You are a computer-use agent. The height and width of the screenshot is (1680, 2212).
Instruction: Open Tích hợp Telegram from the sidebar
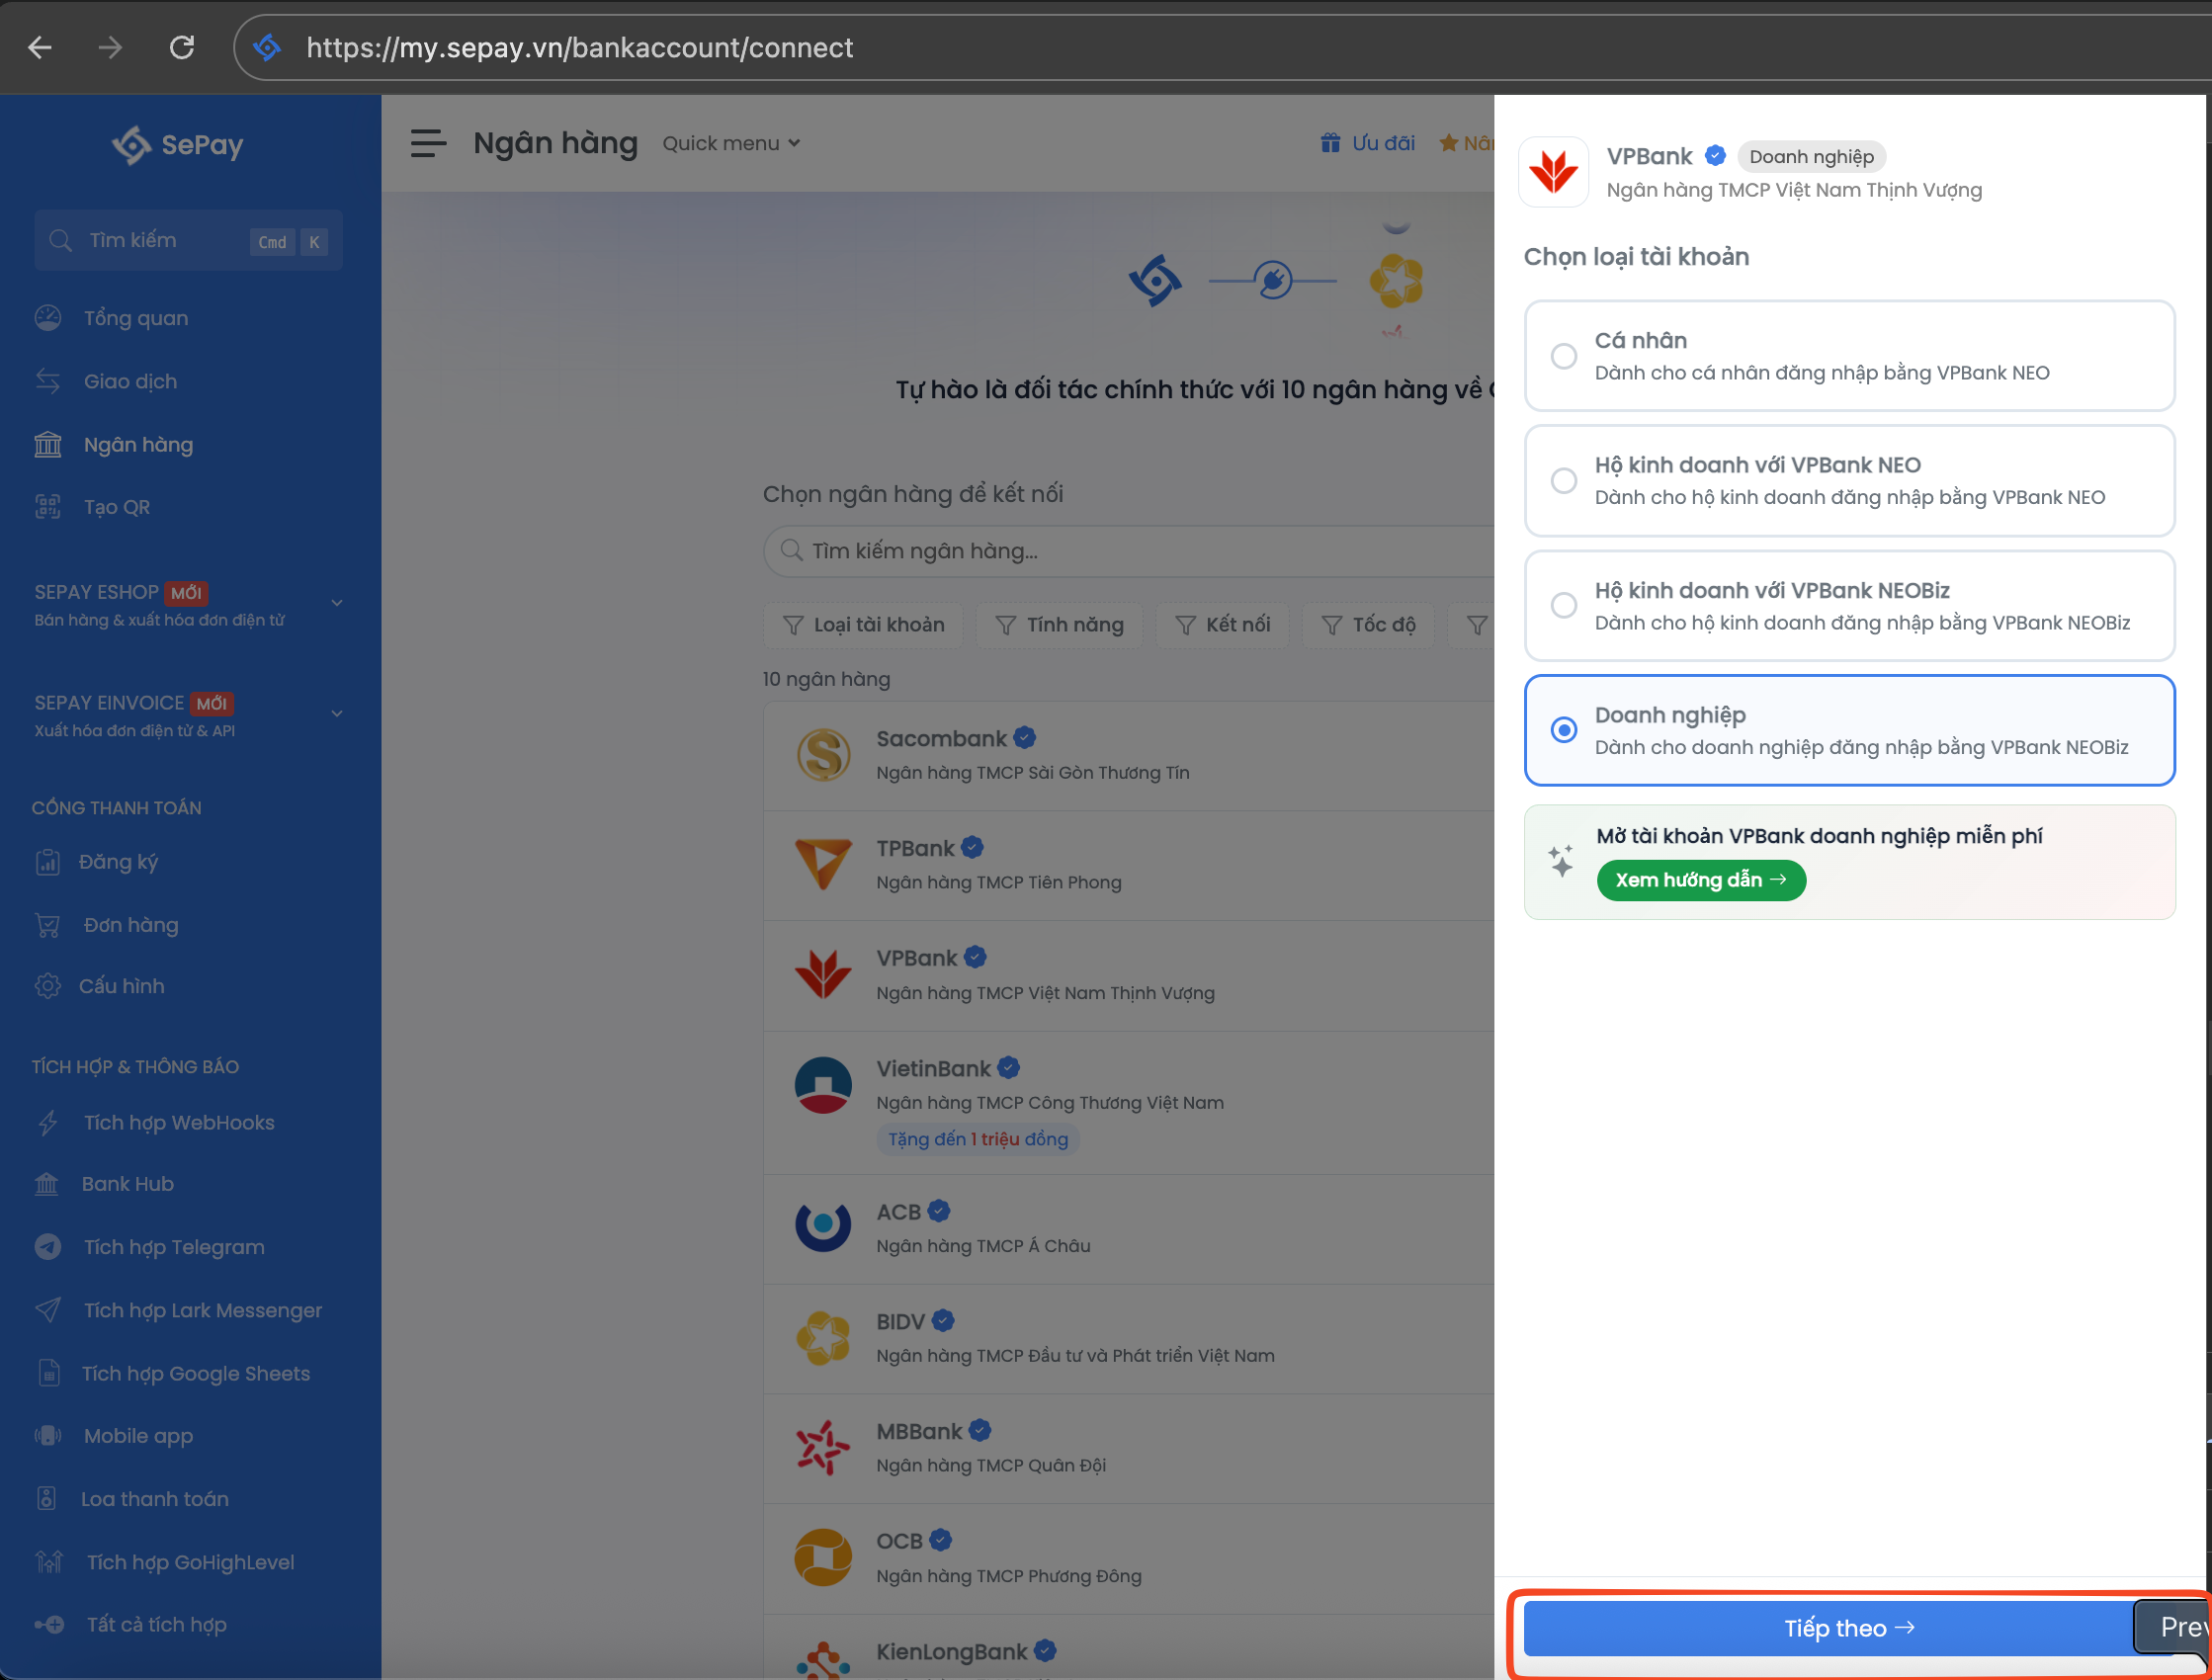(x=173, y=1247)
